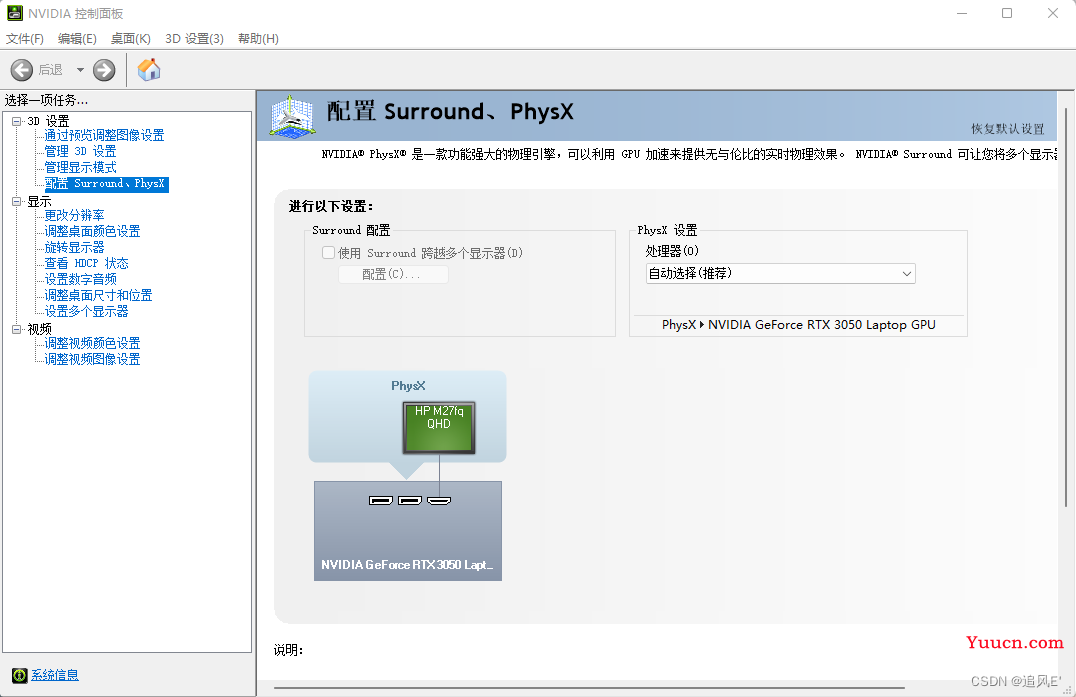Open the back history dropdown arrow
Screen dimensions: 1076x697
tap(80, 70)
